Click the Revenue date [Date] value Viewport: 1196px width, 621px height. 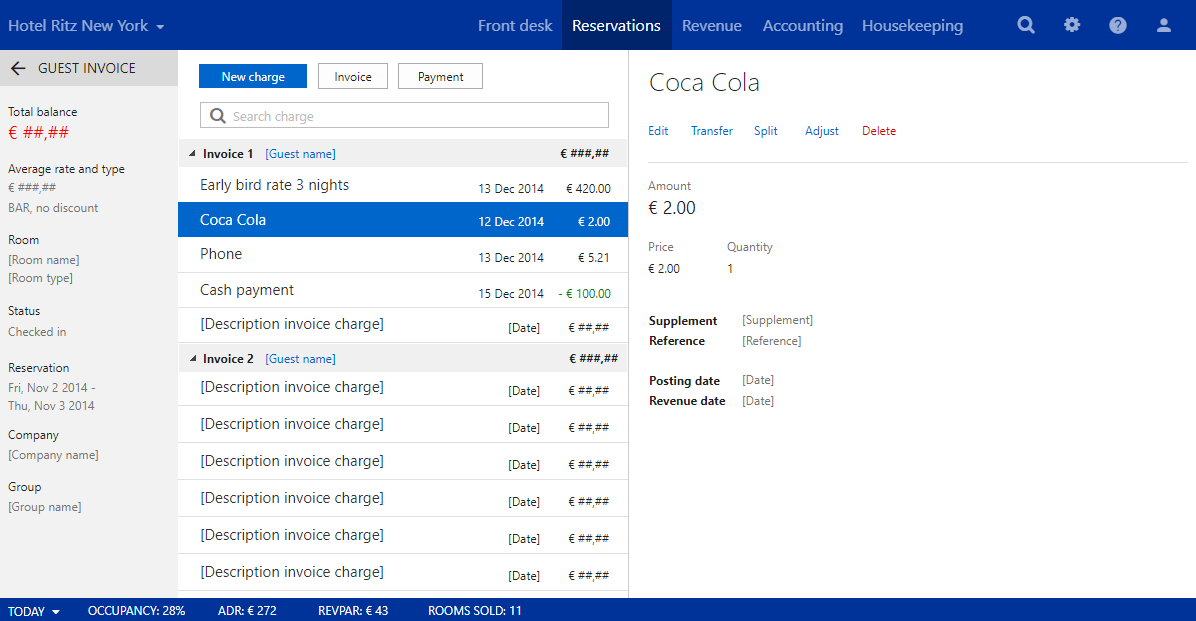(x=757, y=401)
